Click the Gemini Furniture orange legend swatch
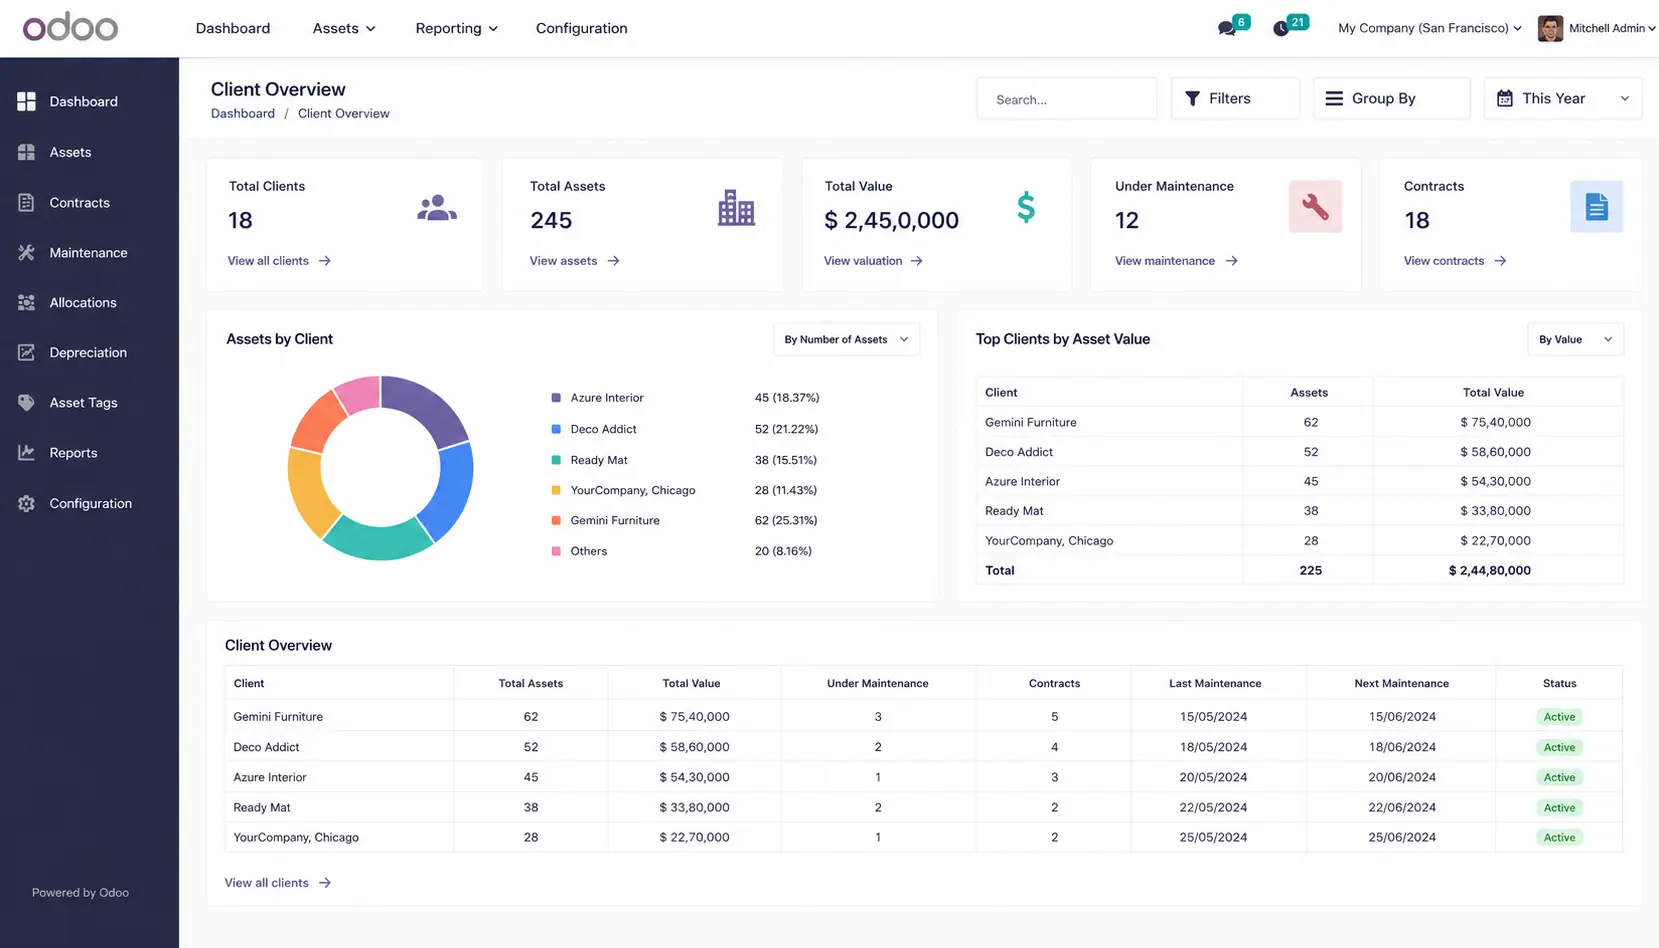 (556, 520)
